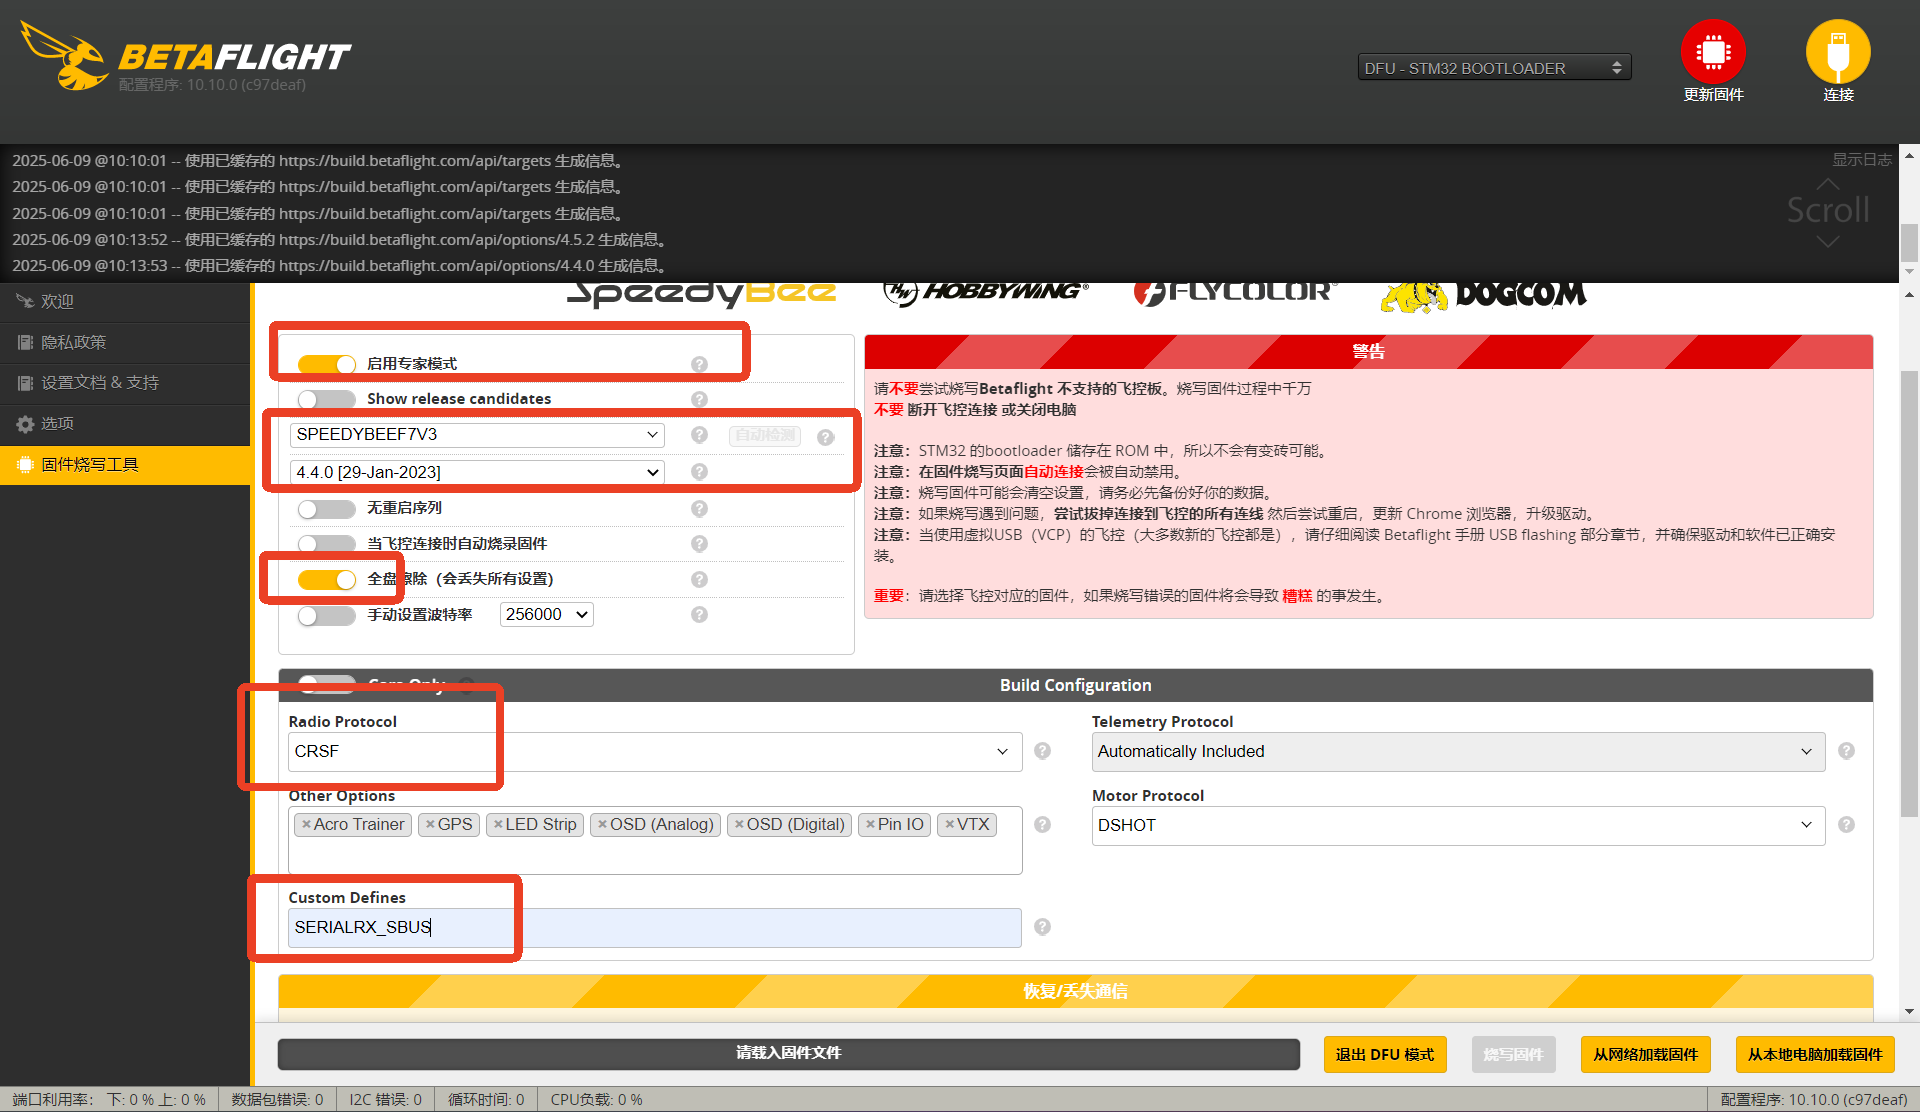Click help icon beside Custom Defines field
1920x1112 pixels.
coord(1042,927)
